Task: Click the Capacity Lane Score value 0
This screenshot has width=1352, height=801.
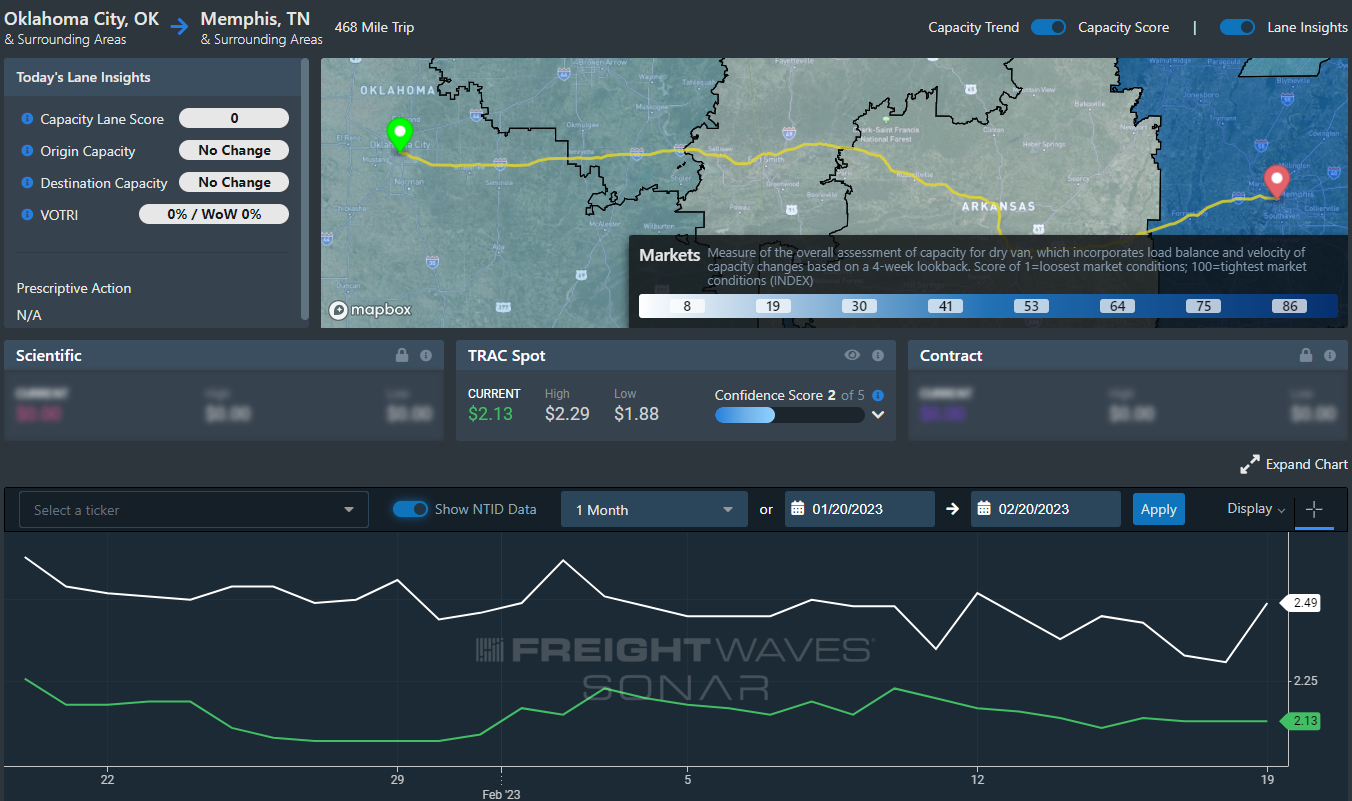Action: click(234, 118)
